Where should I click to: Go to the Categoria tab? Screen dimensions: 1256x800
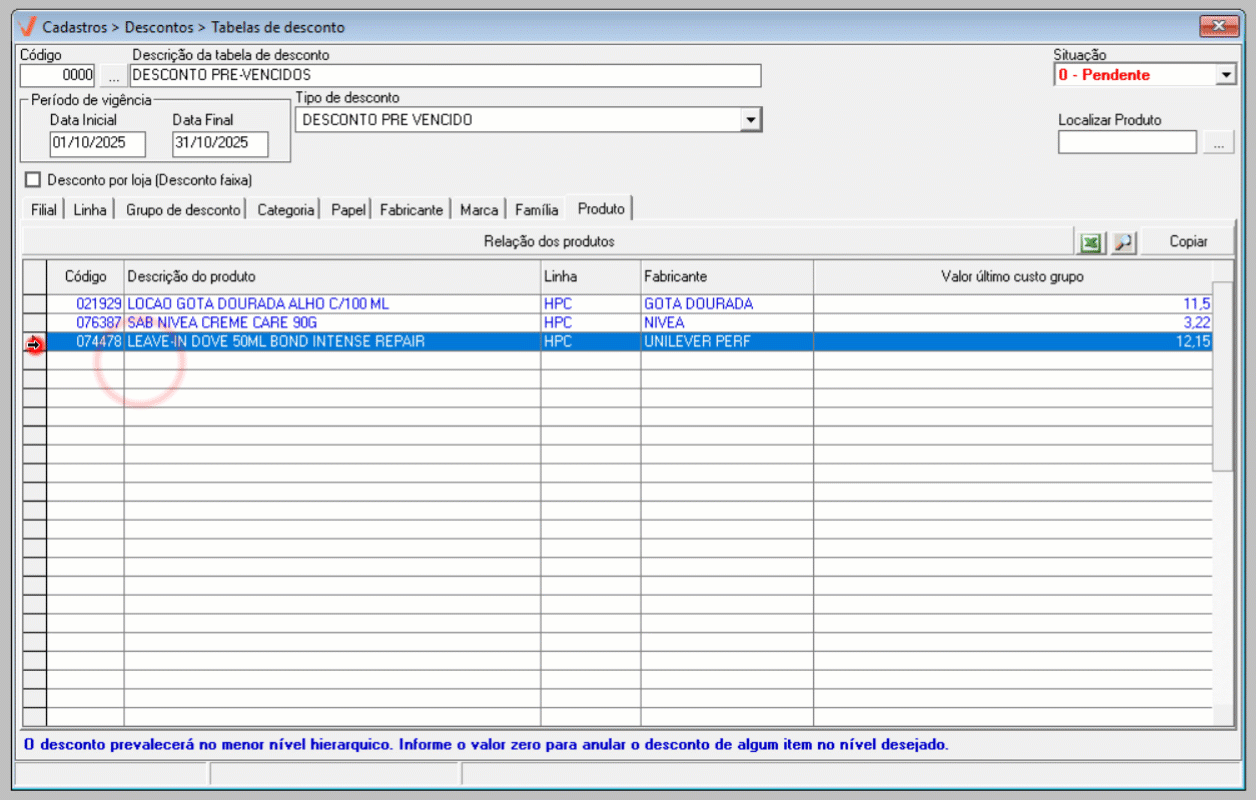(x=285, y=210)
